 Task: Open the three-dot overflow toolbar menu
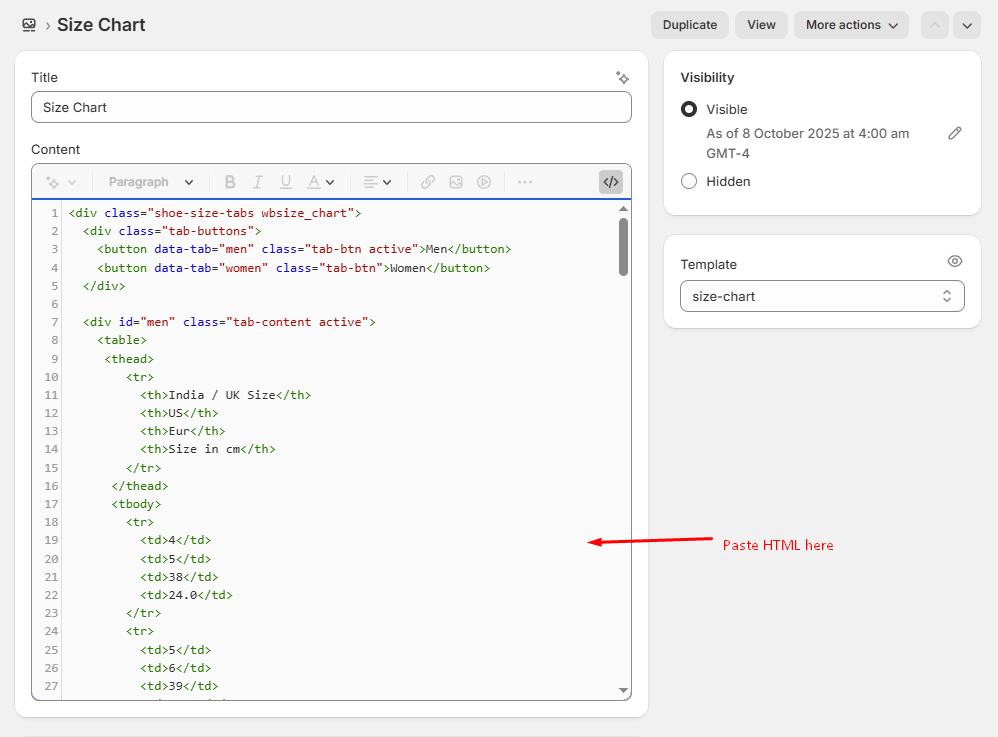point(525,182)
